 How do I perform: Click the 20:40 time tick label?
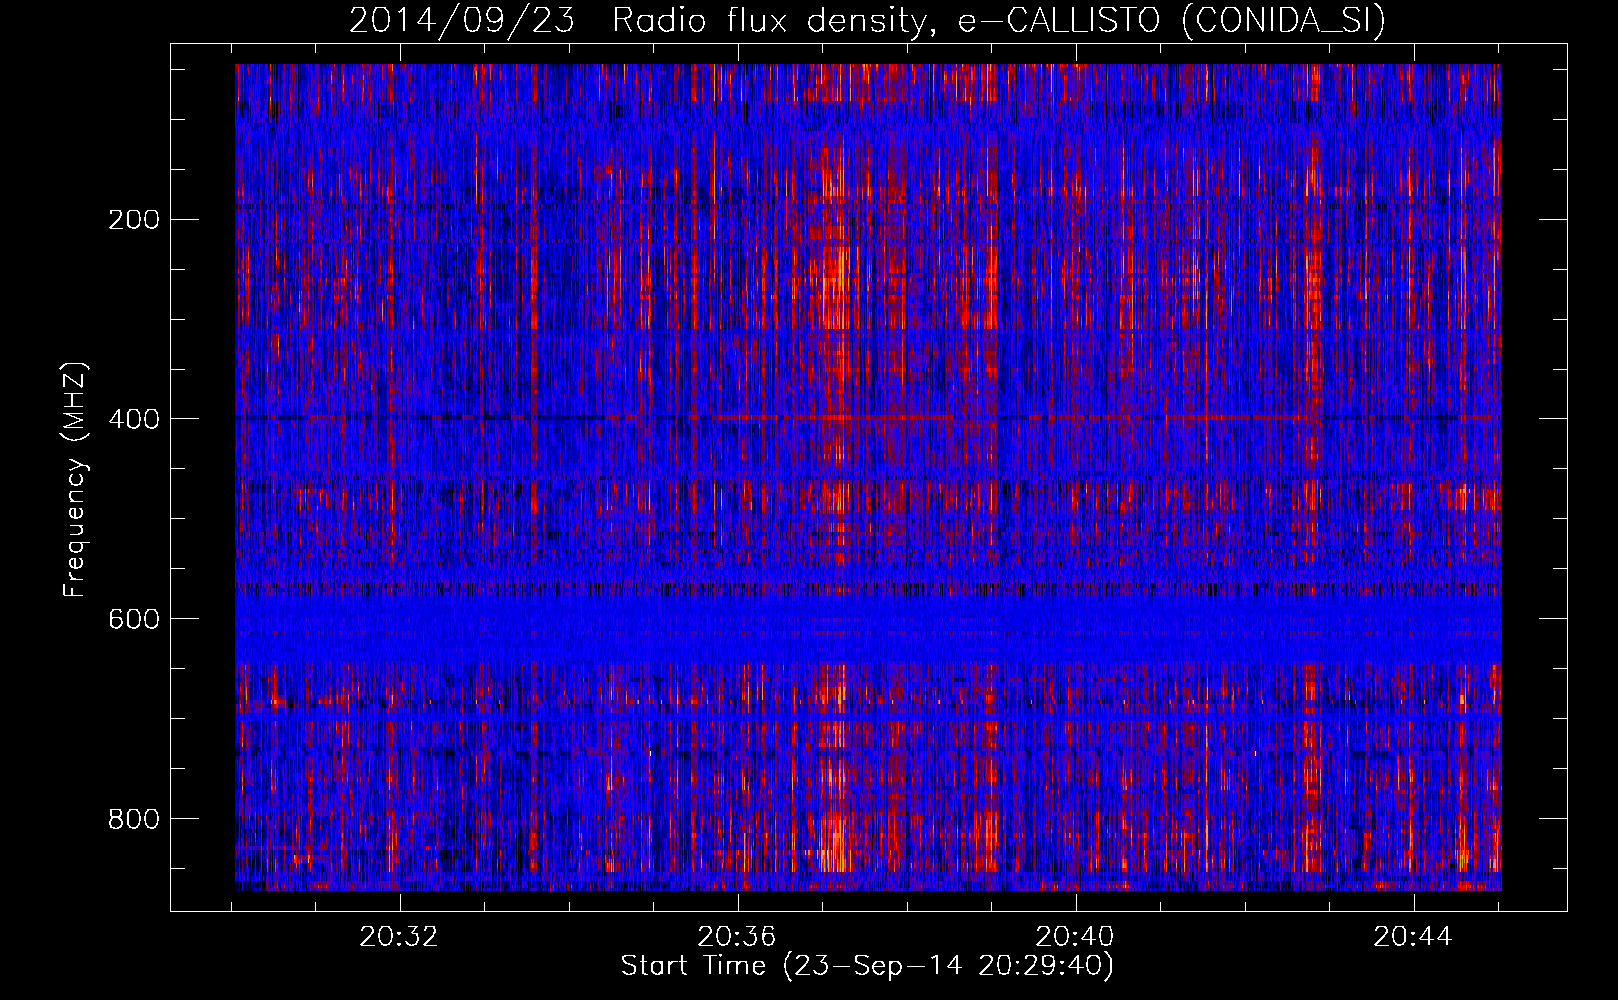point(1075,937)
